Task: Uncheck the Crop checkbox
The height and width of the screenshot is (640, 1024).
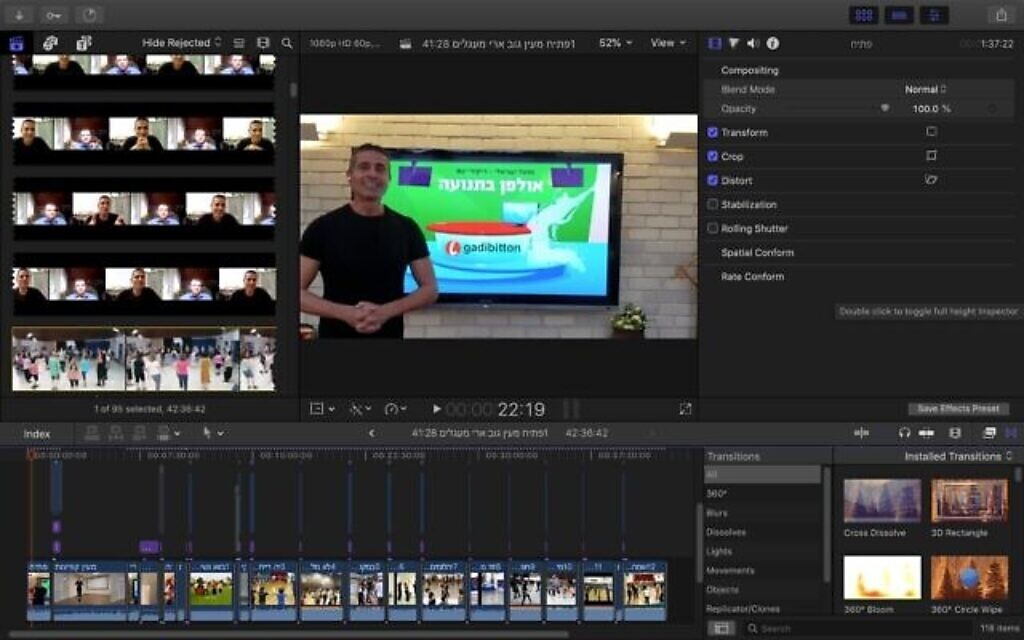Action: click(712, 156)
